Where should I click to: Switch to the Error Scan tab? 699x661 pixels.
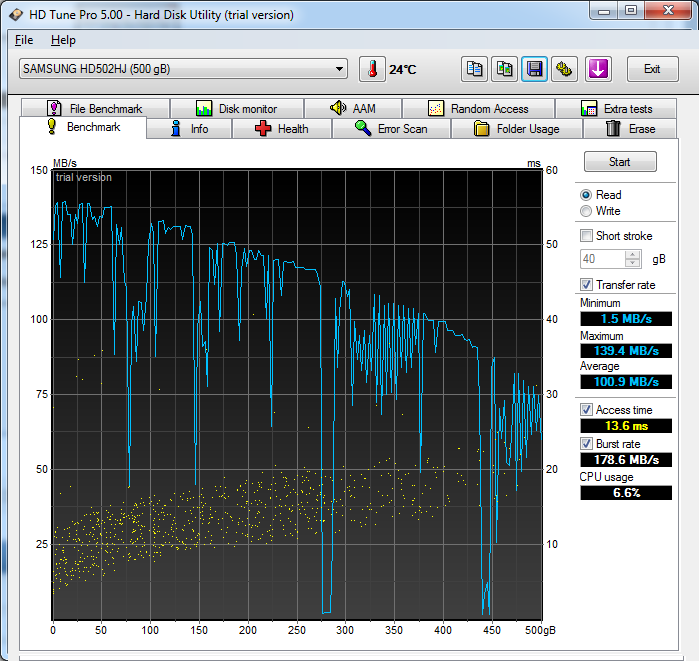[x=391, y=129]
